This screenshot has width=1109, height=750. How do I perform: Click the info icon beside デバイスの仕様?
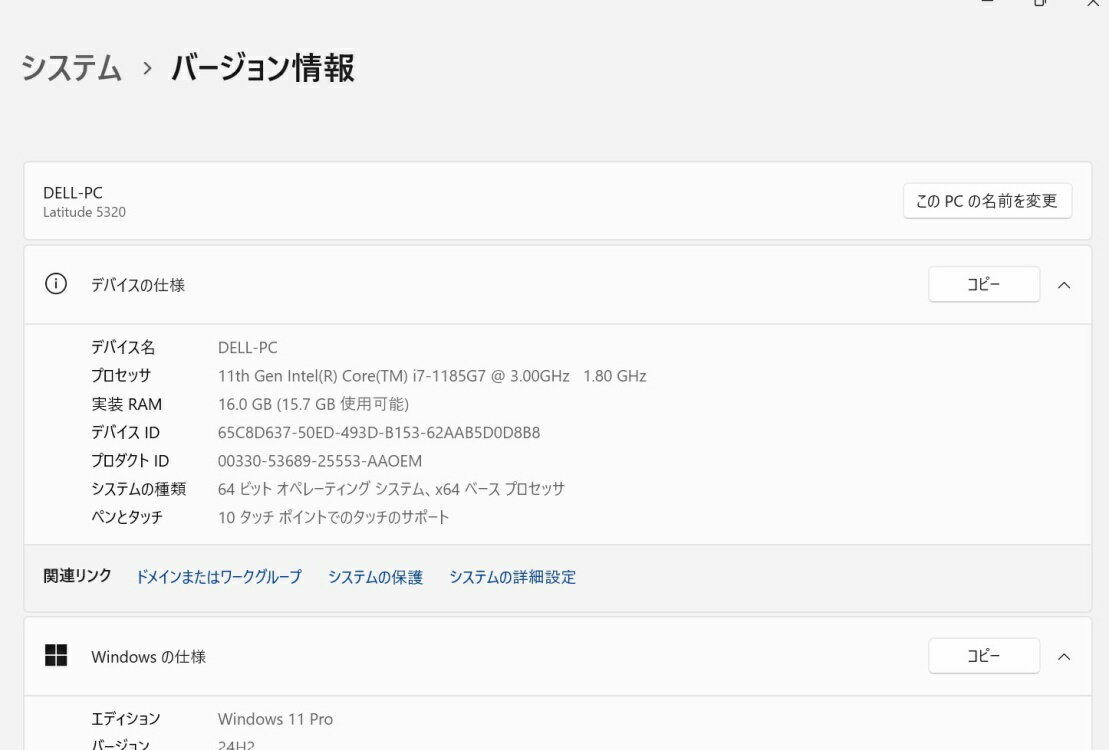[x=56, y=284]
